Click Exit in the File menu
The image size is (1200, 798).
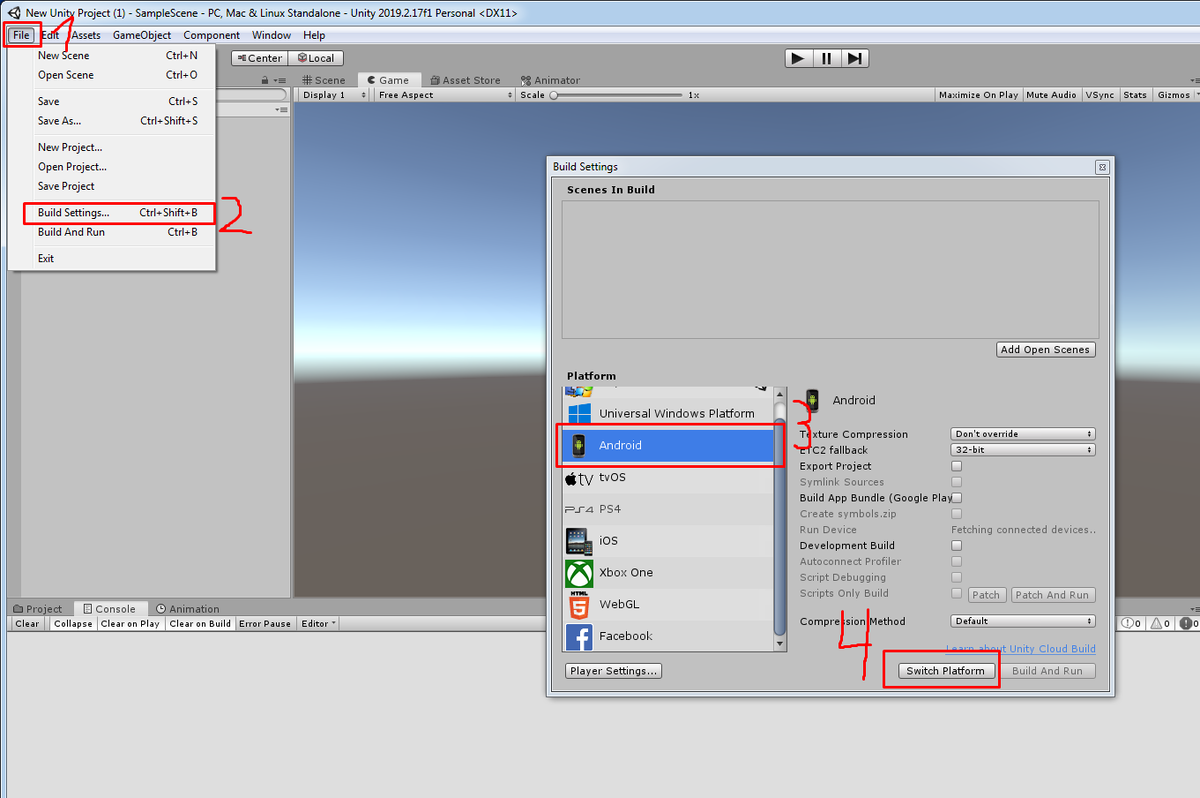[112, 258]
